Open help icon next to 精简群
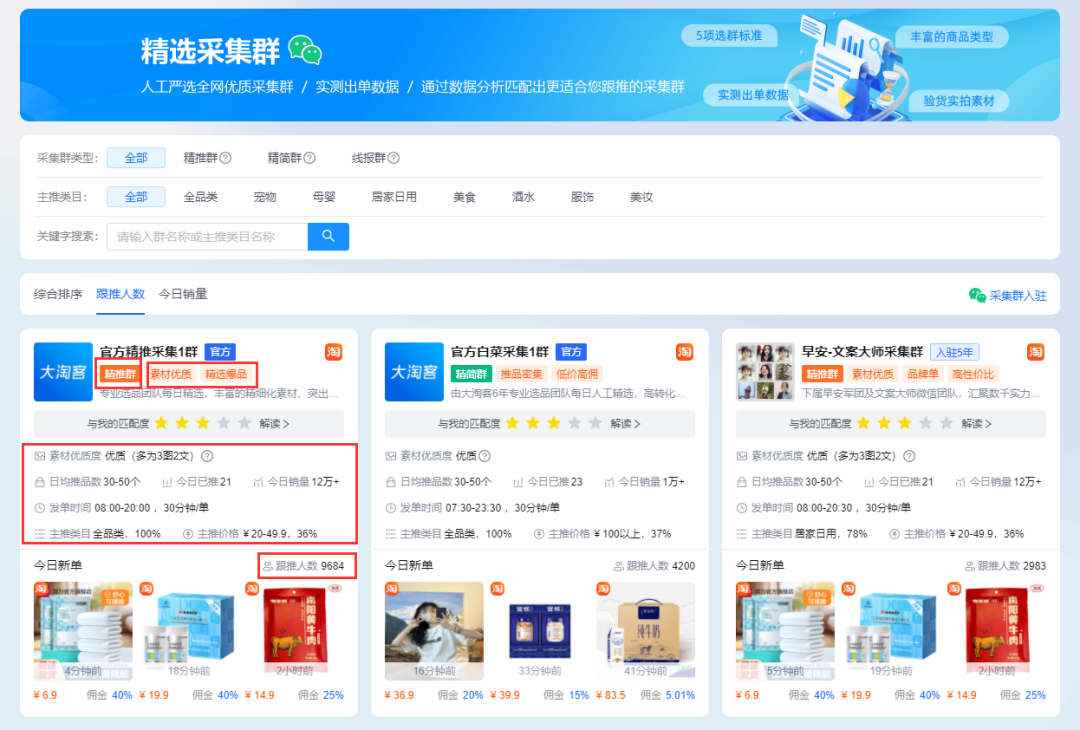Image resolution: width=1080 pixels, height=730 pixels. click(x=309, y=158)
